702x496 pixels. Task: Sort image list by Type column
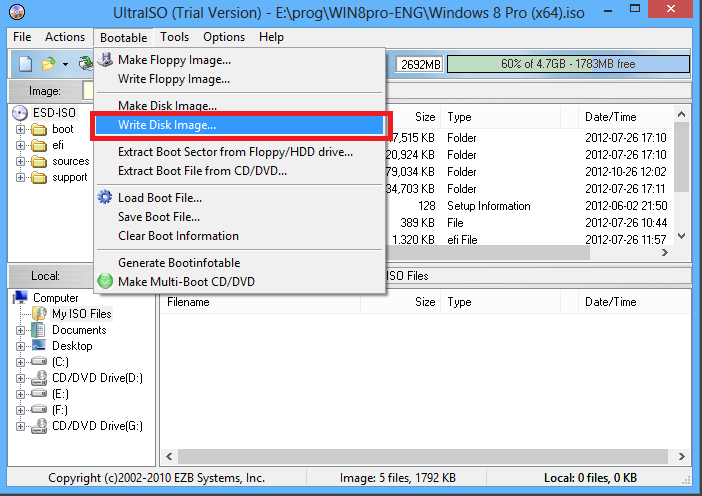[x=501, y=117]
